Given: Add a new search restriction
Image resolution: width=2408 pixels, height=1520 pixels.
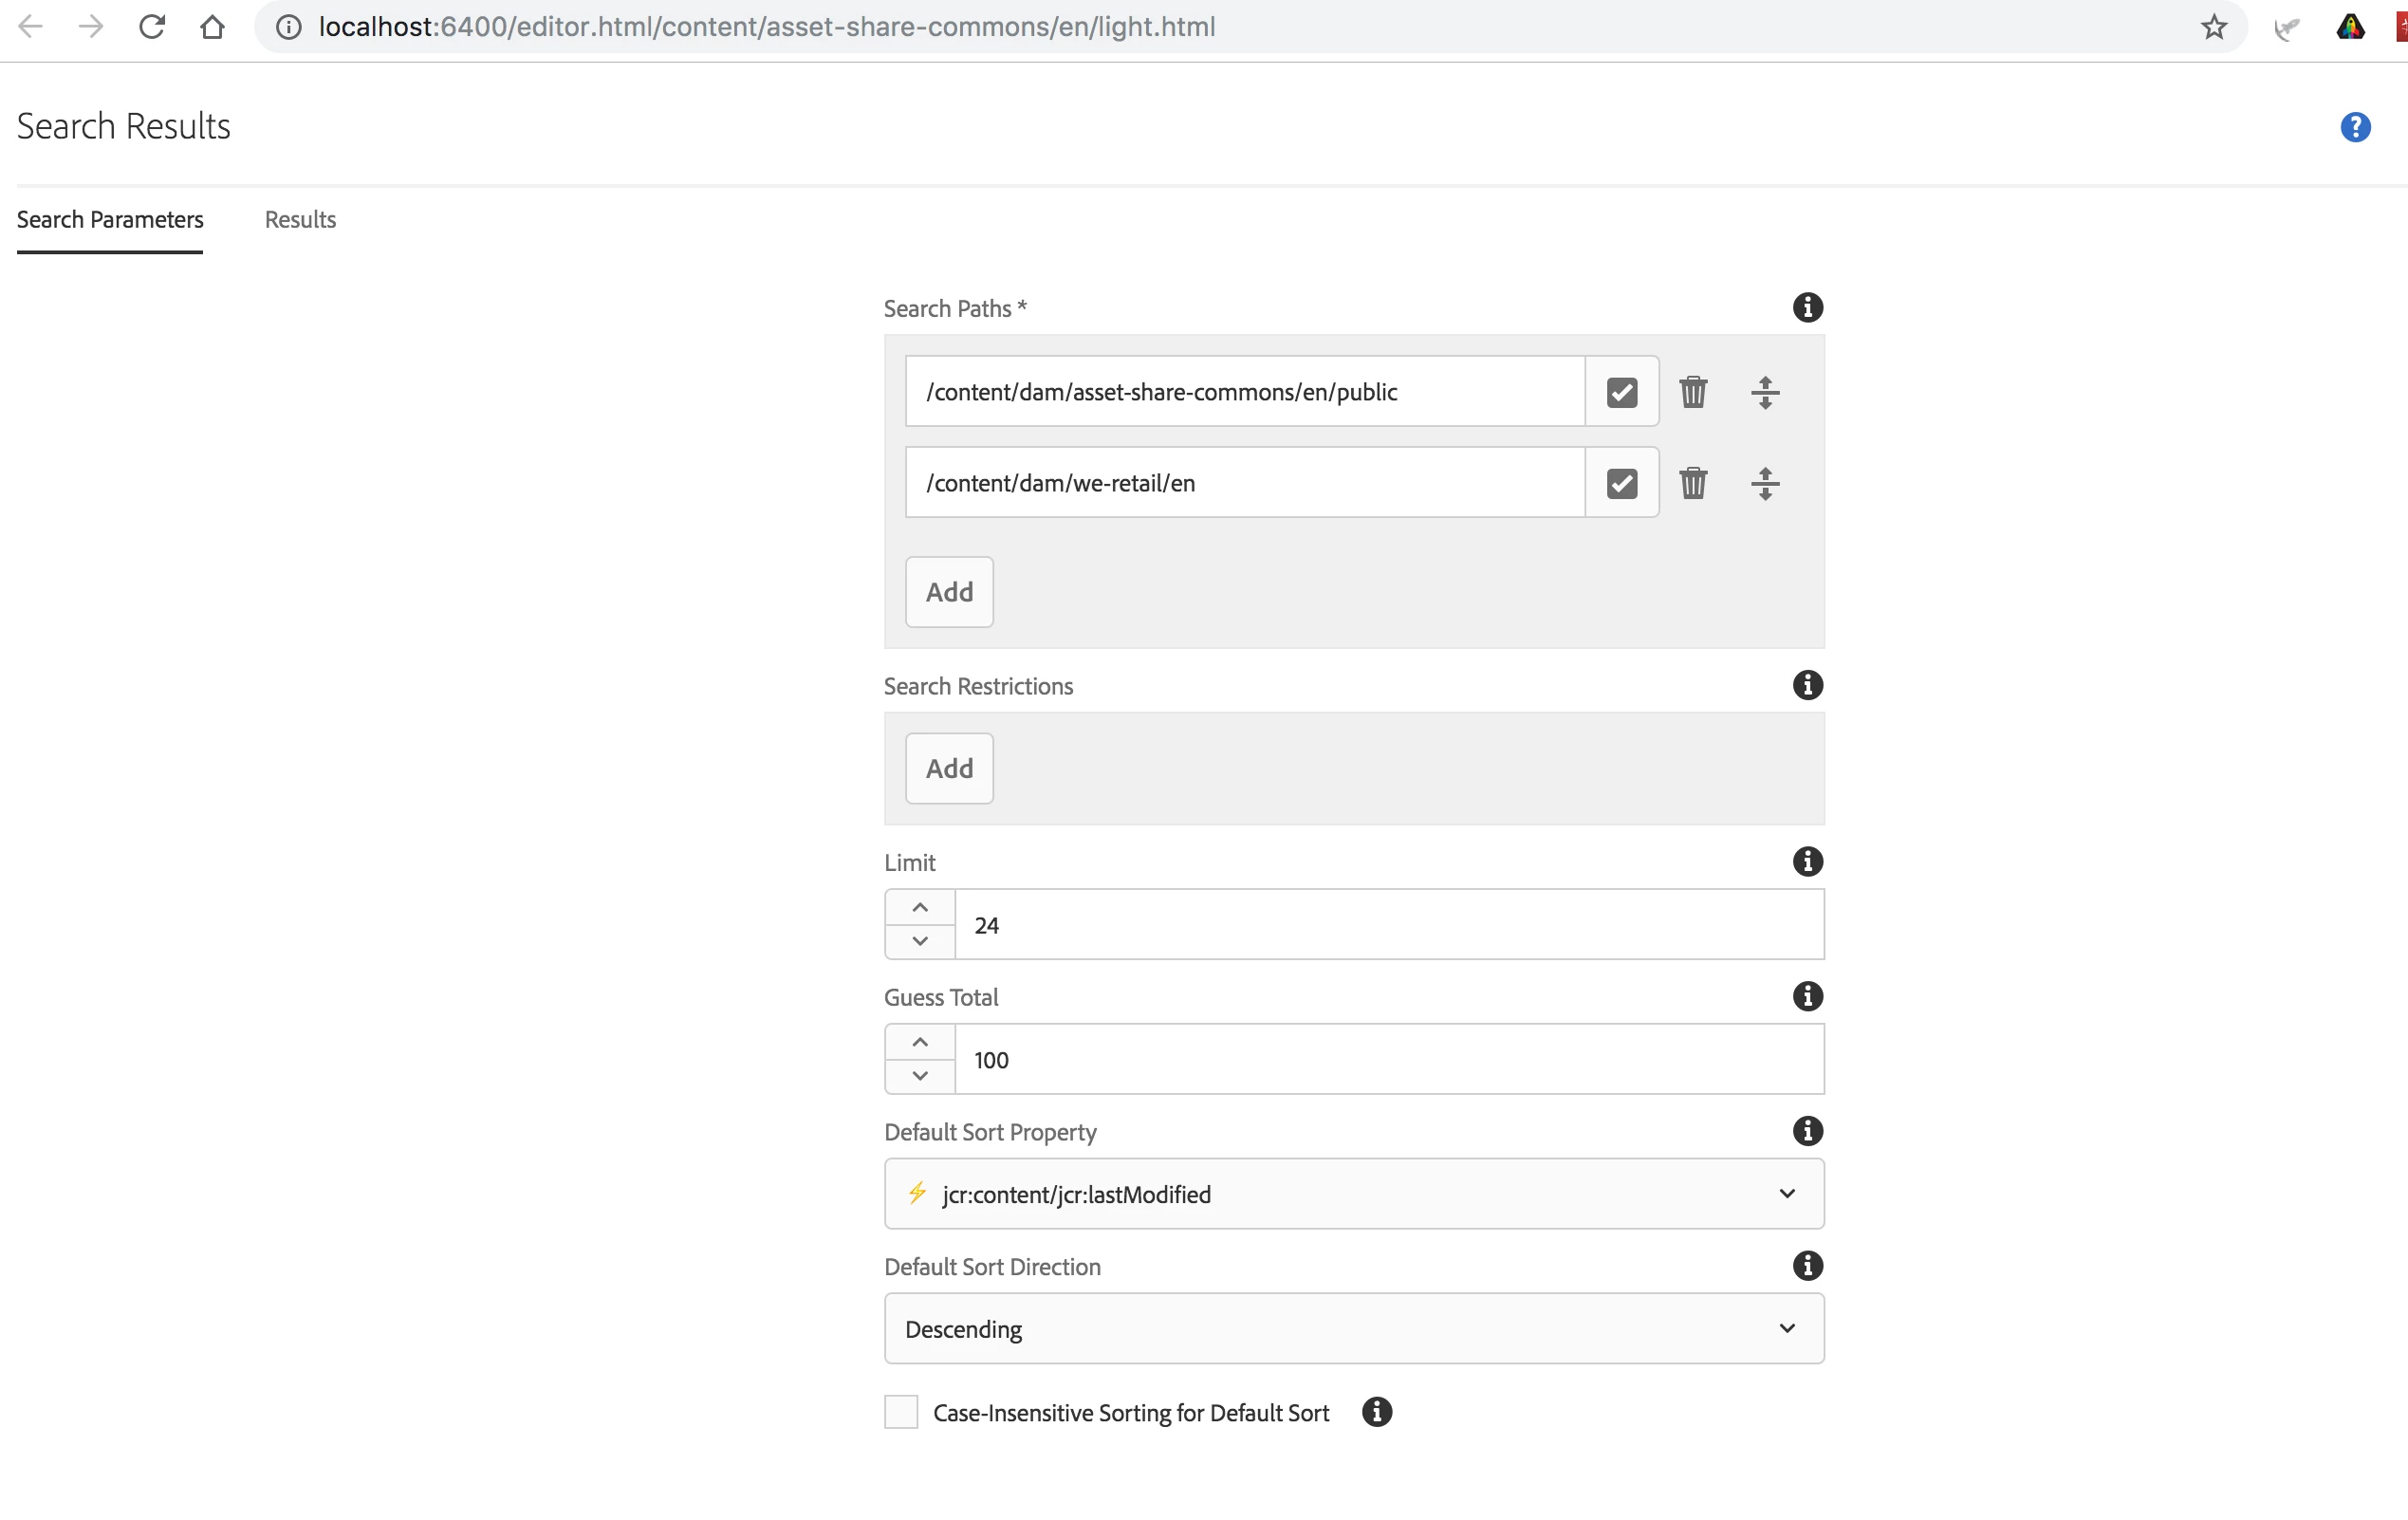Looking at the screenshot, I should pos(949,769).
